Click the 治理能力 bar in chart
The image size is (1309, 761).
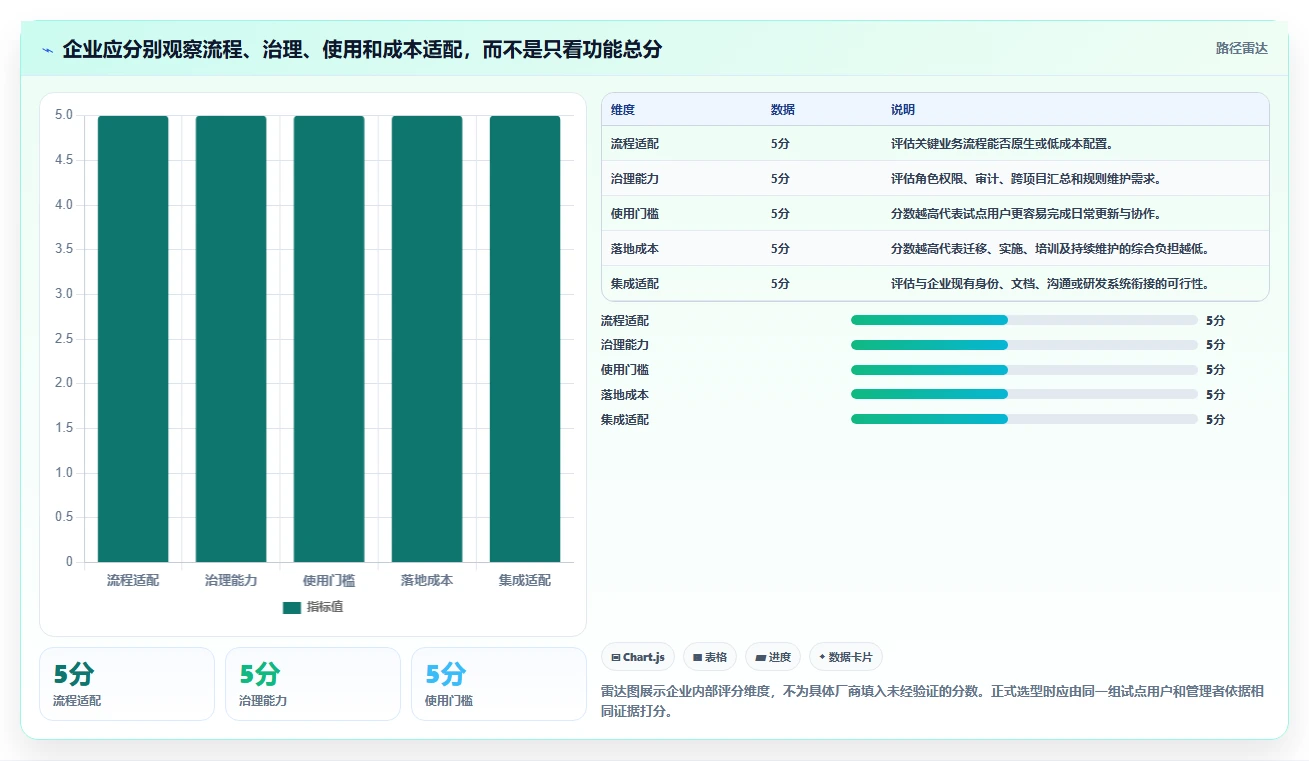(x=231, y=339)
